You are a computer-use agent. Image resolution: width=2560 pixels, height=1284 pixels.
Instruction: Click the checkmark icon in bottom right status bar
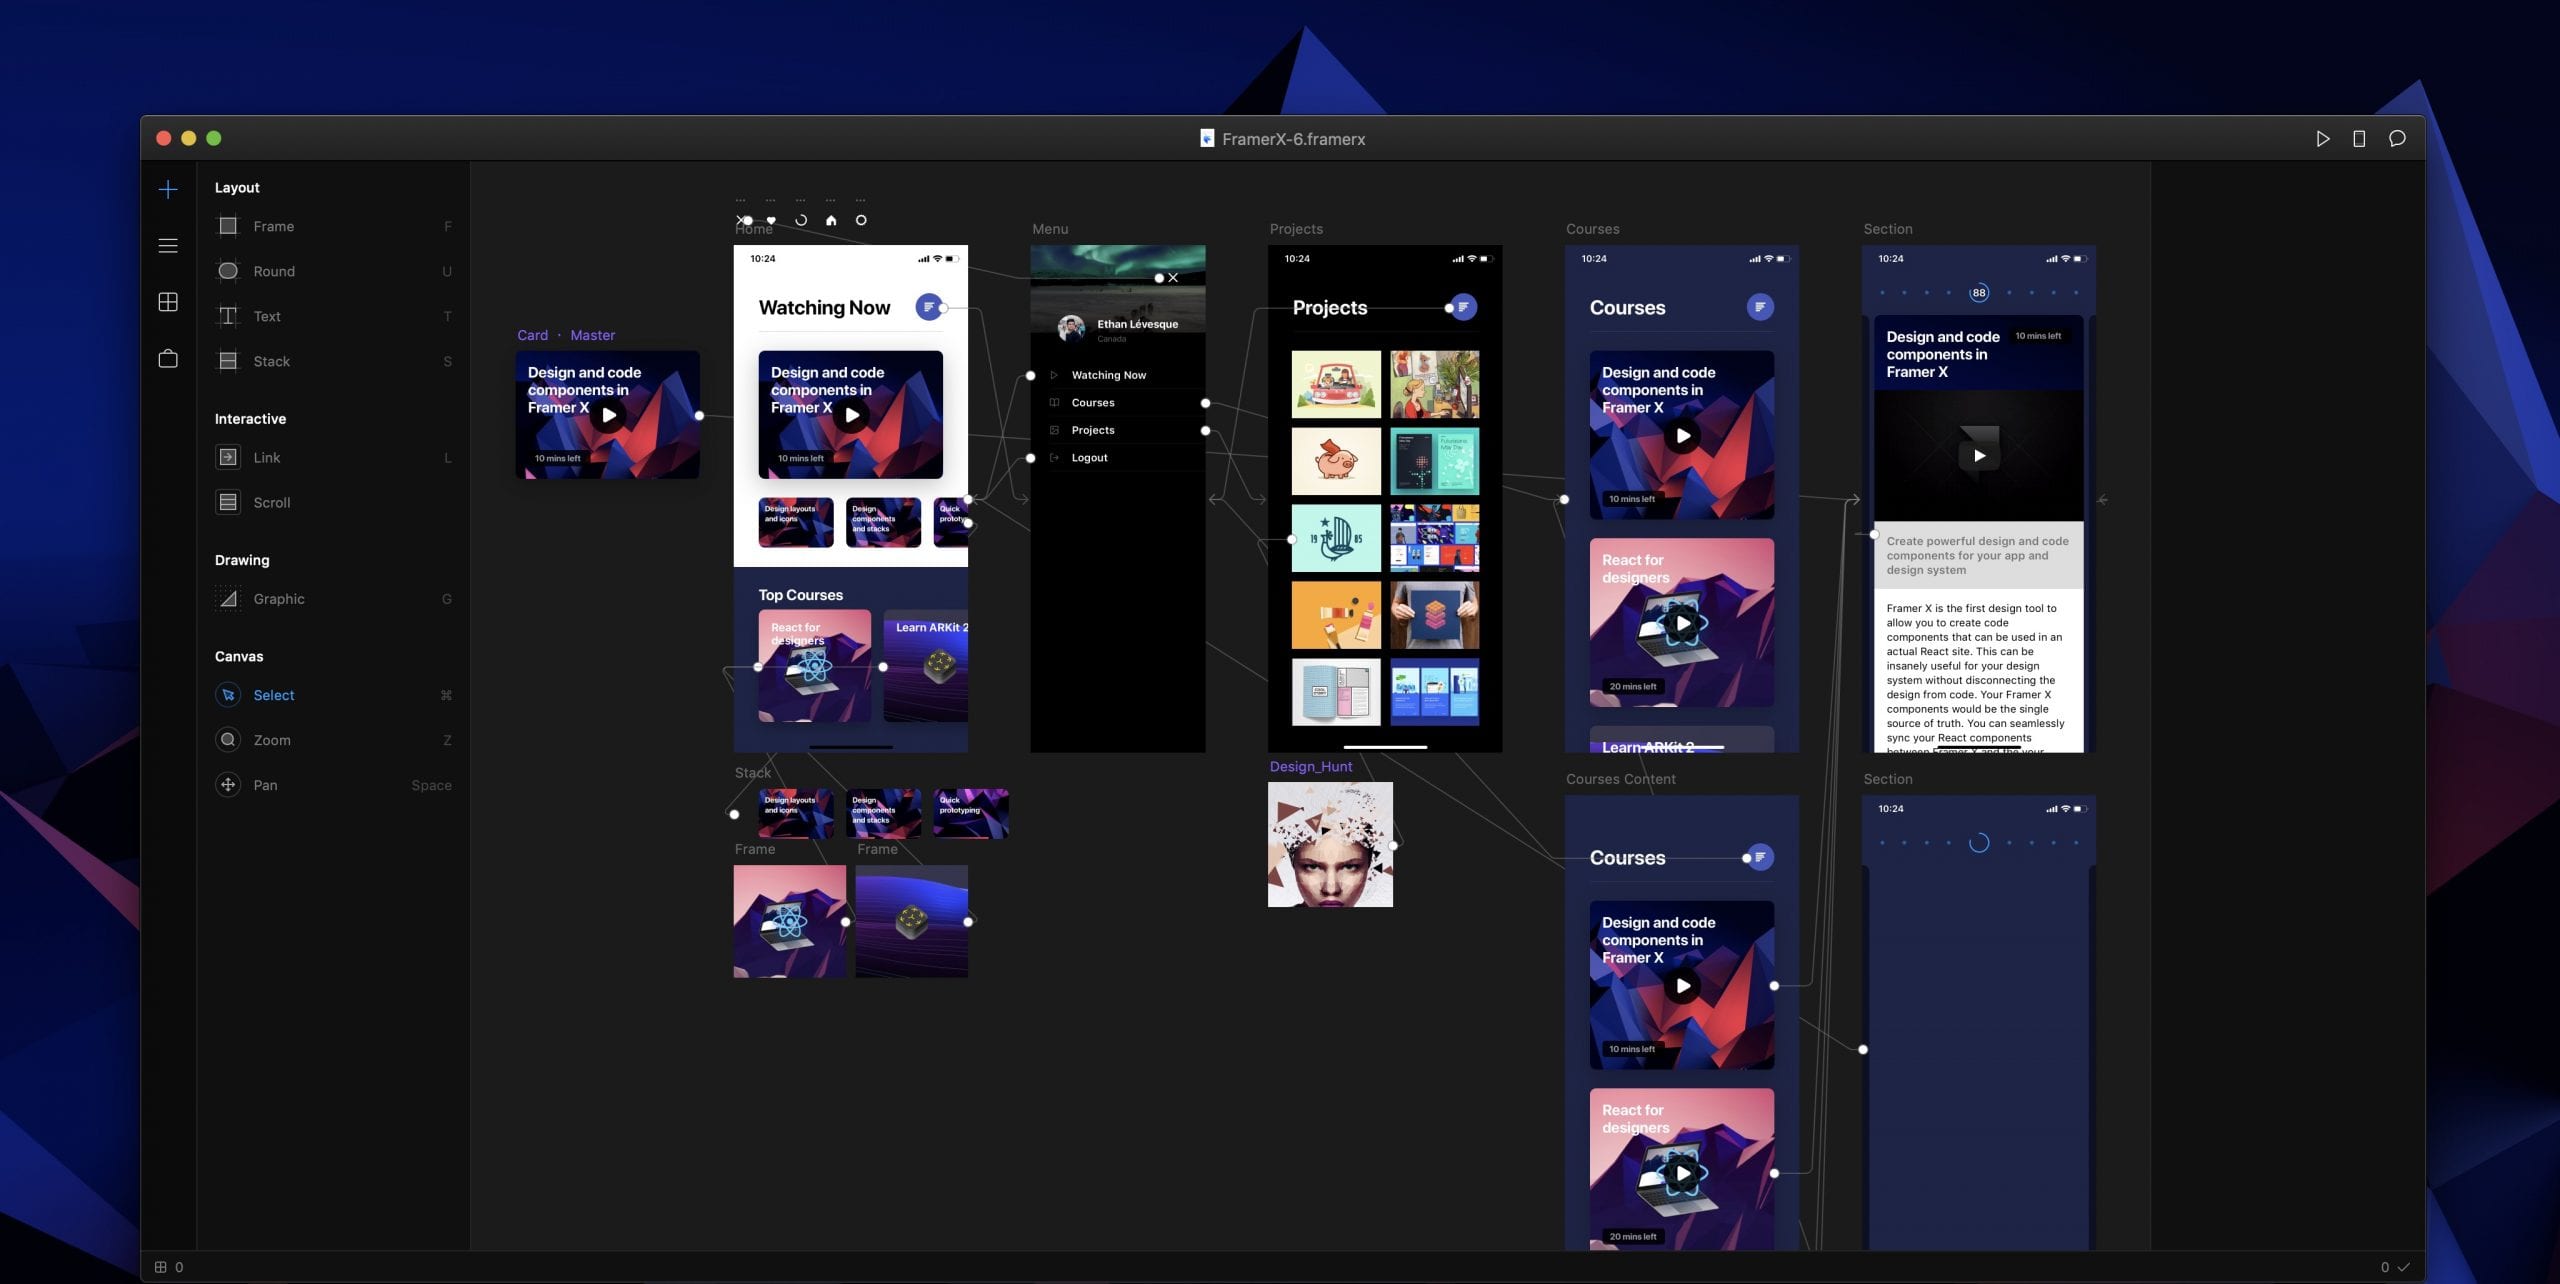[2403, 1267]
